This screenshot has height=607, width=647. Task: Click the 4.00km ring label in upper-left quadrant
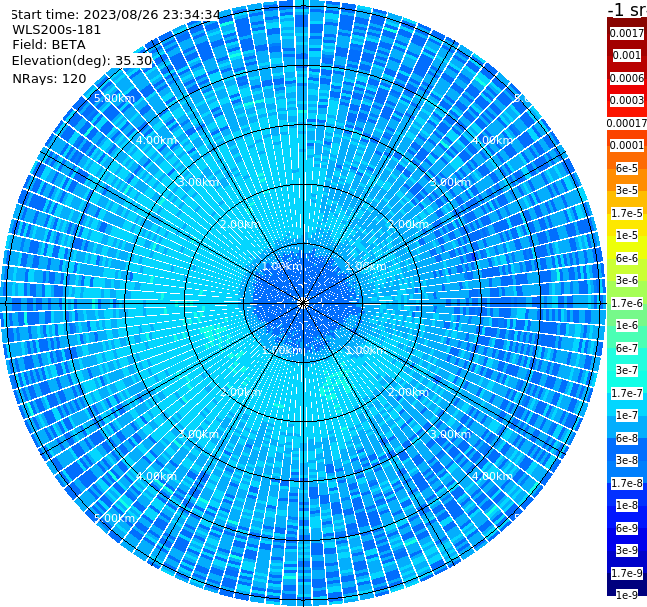pos(156,140)
